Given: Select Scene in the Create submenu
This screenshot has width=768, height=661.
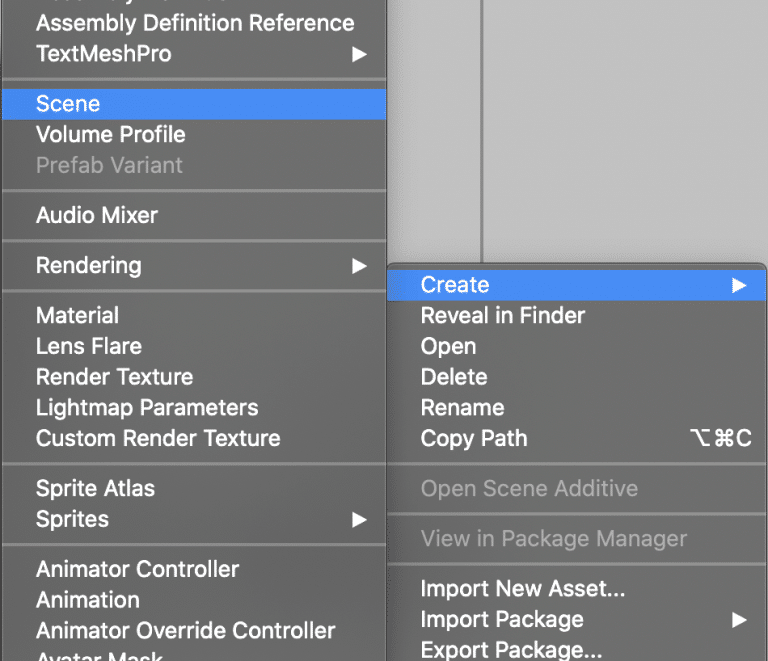Looking at the screenshot, I should point(194,104).
